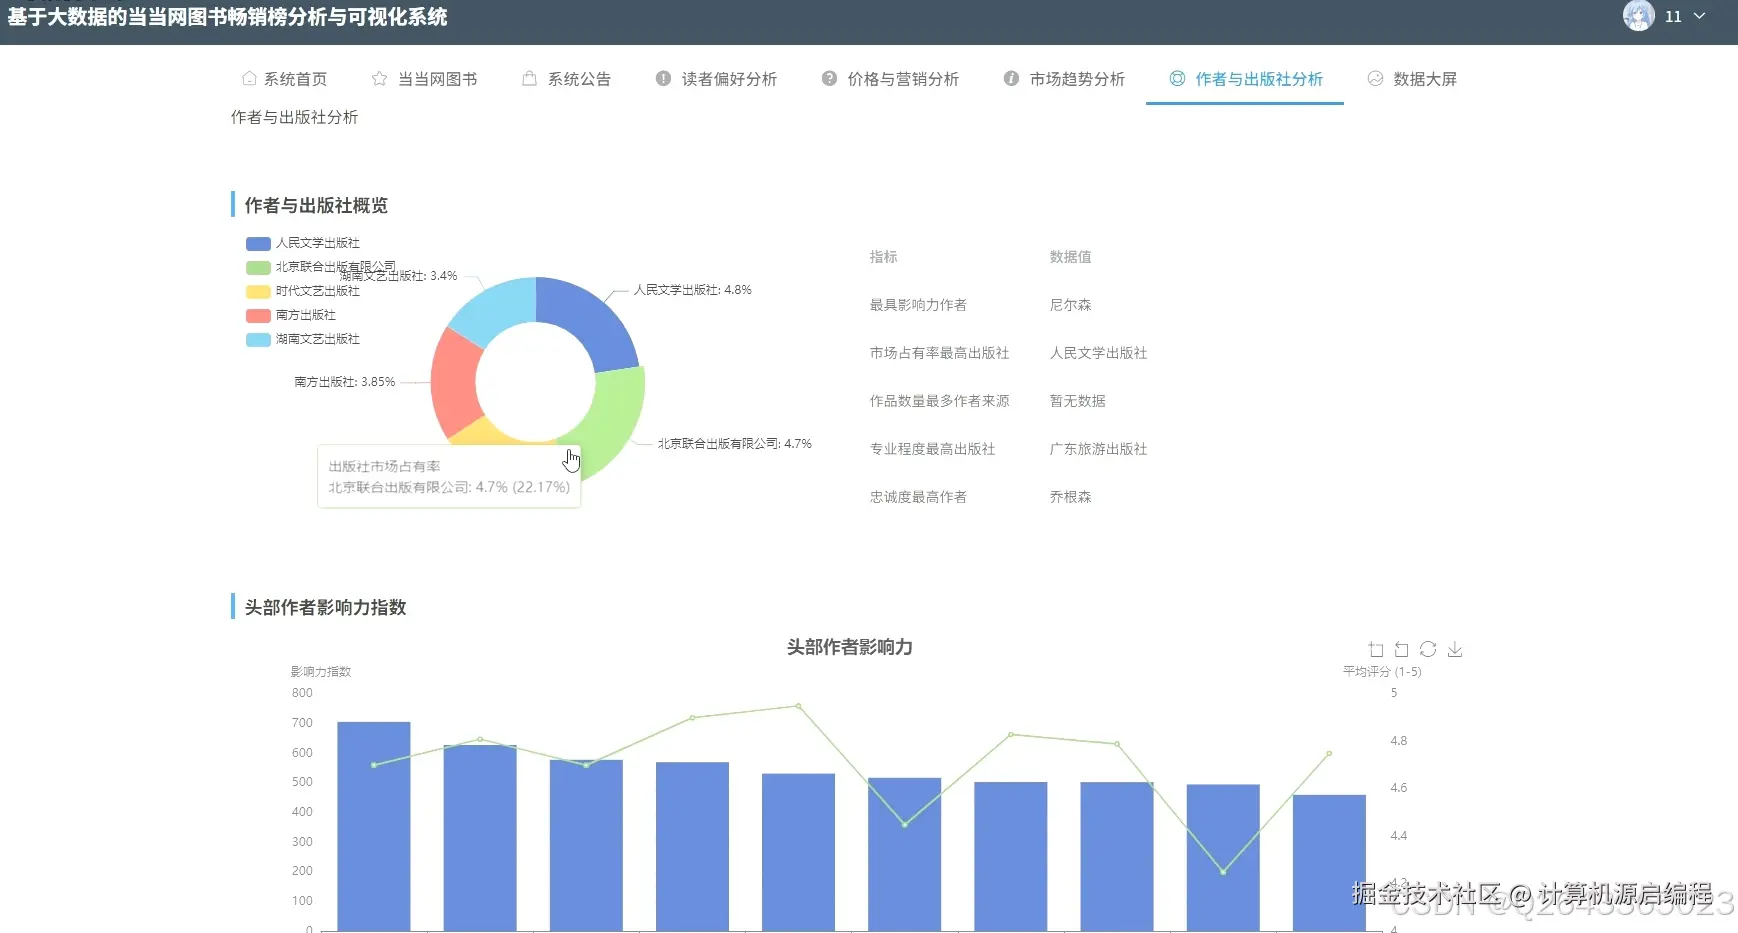Click the smiley icon for 数据大屏
The width and height of the screenshot is (1738, 933).
point(1375,79)
